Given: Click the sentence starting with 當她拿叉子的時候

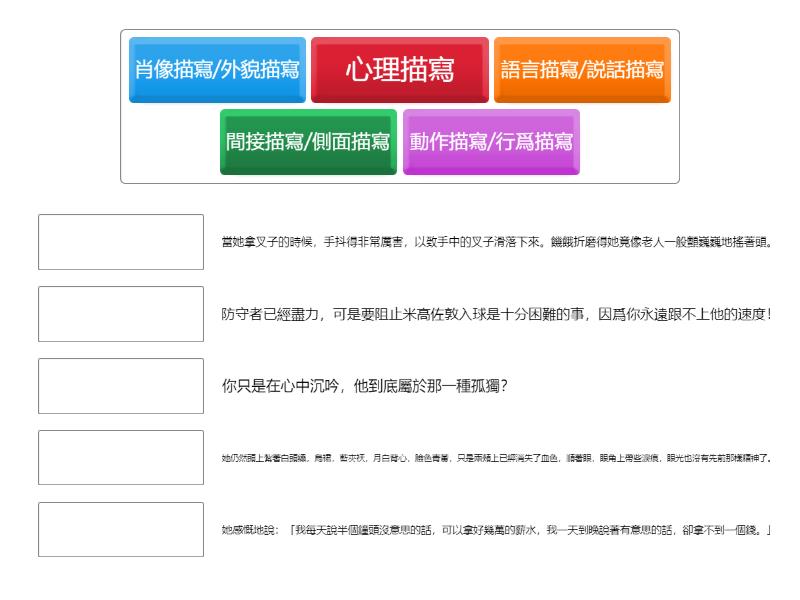Looking at the screenshot, I should 495,242.
